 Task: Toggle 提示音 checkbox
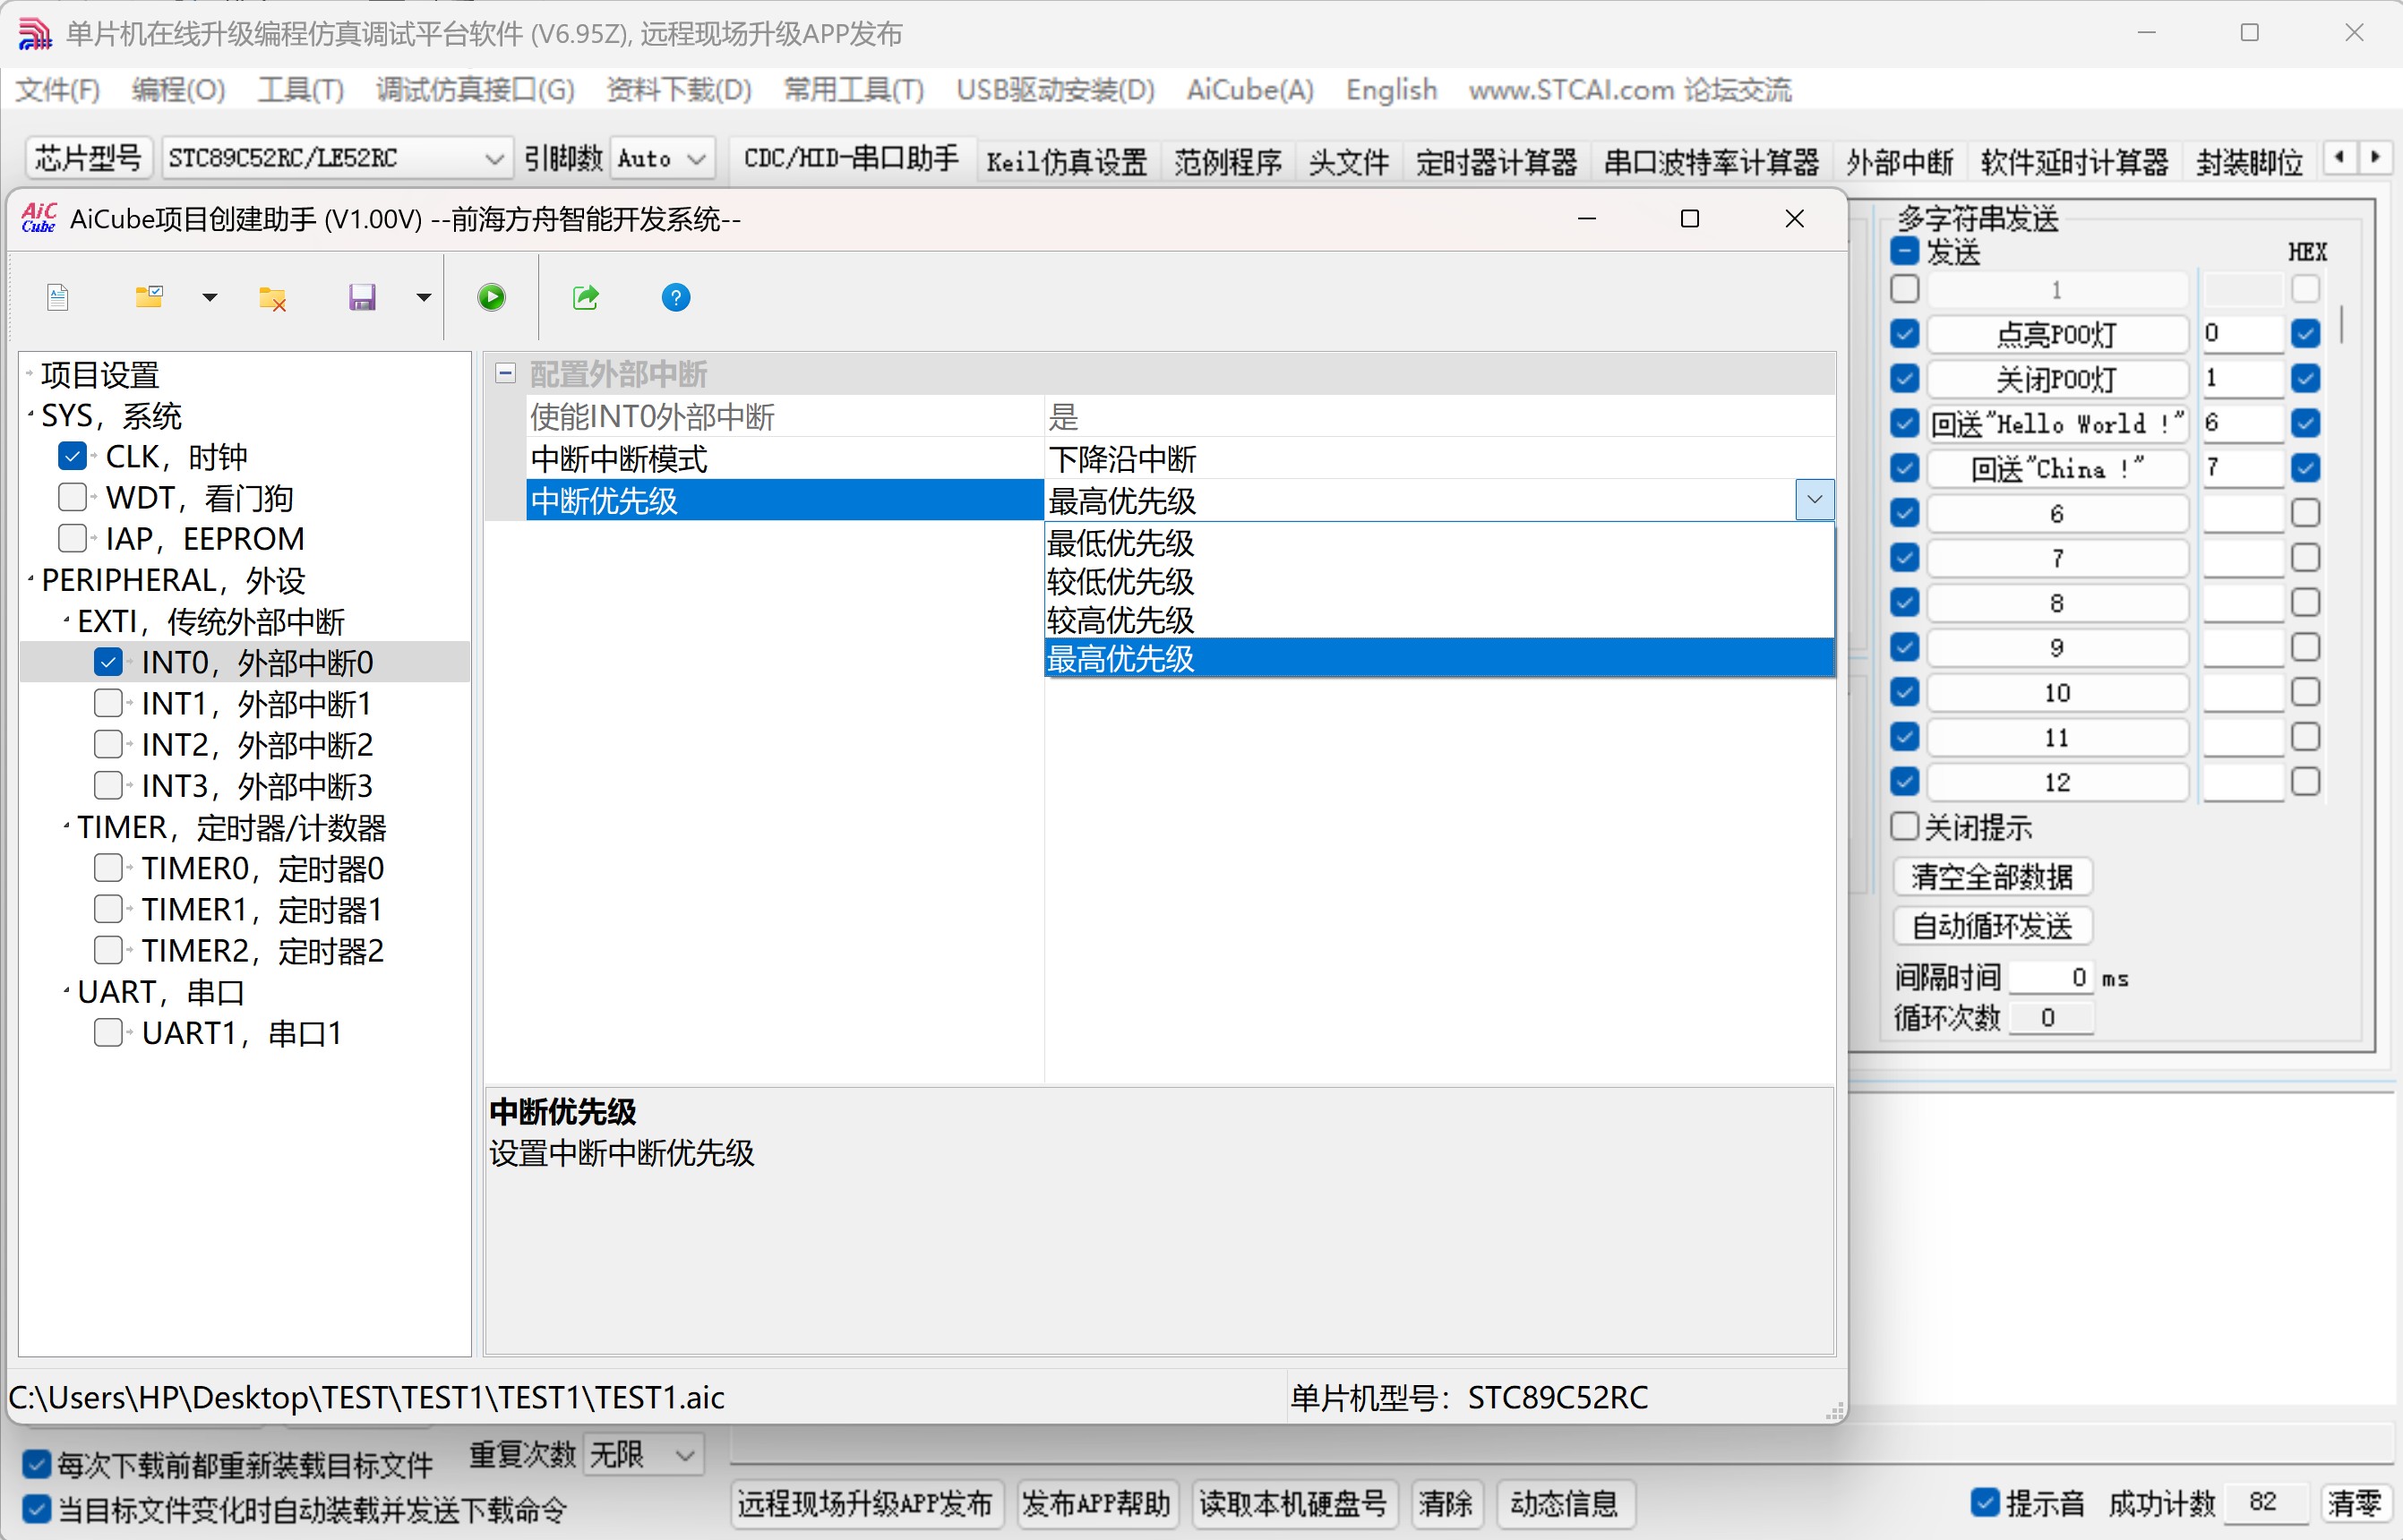click(x=1984, y=1502)
